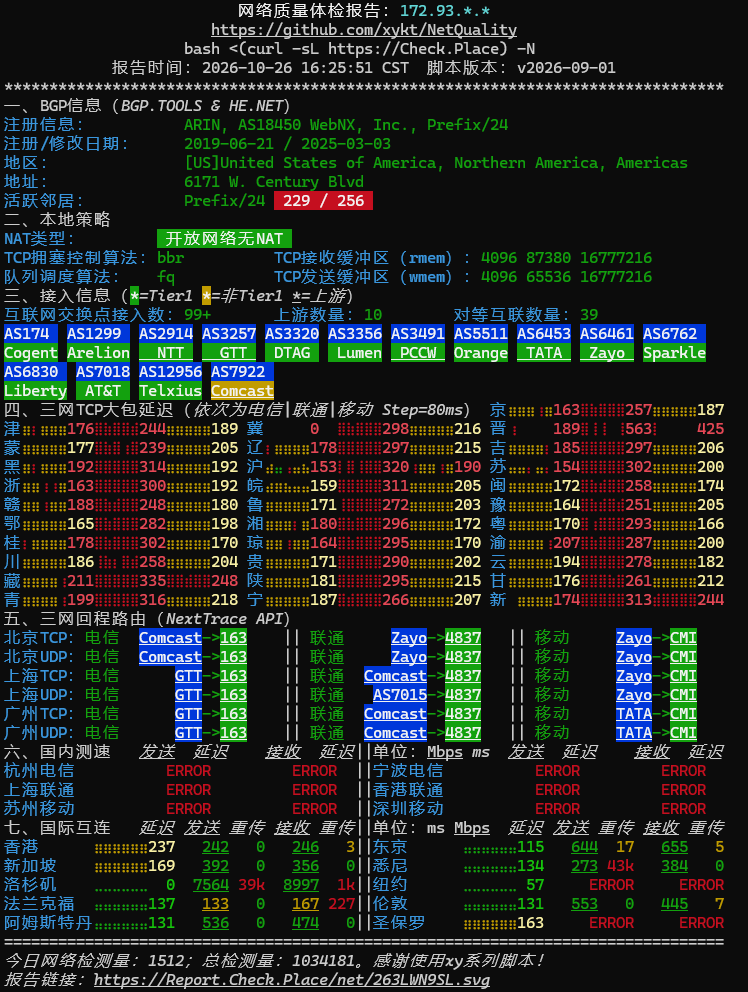Click the 553 send speed for 伦敦
This screenshot has width=748, height=992.
(x=584, y=903)
